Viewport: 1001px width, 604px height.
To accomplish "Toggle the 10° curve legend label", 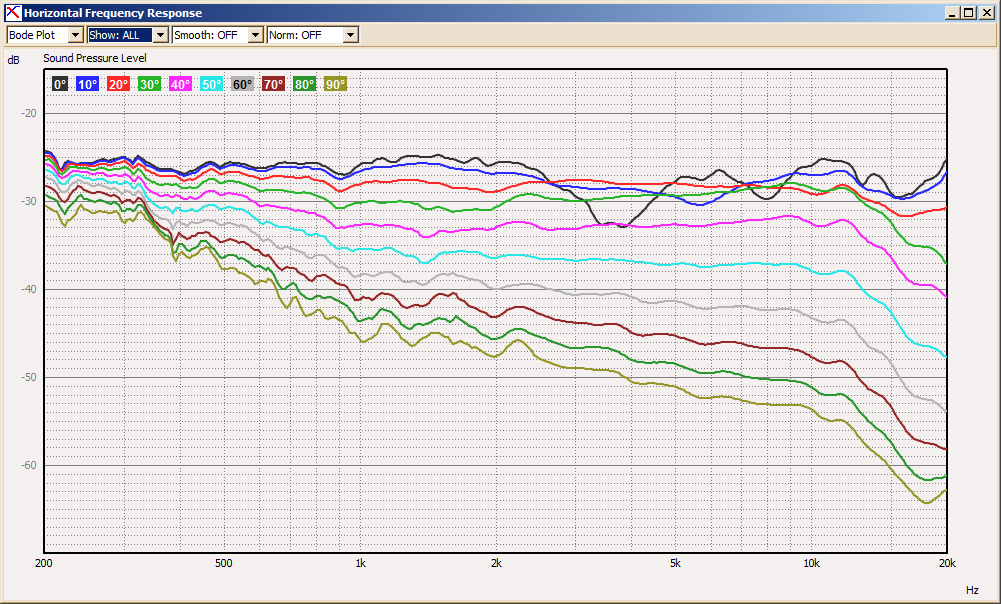I will coord(87,84).
